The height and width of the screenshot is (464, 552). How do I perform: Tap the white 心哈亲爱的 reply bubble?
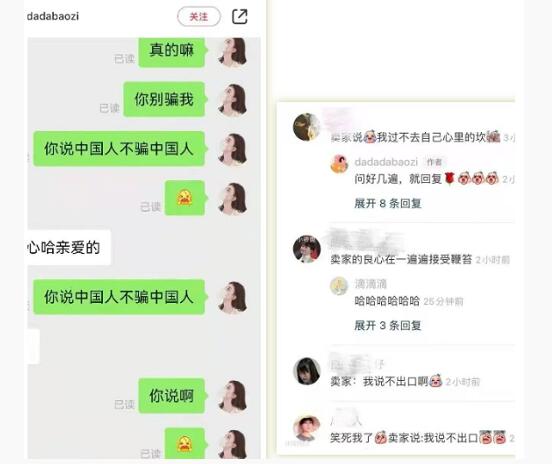[x=69, y=247]
